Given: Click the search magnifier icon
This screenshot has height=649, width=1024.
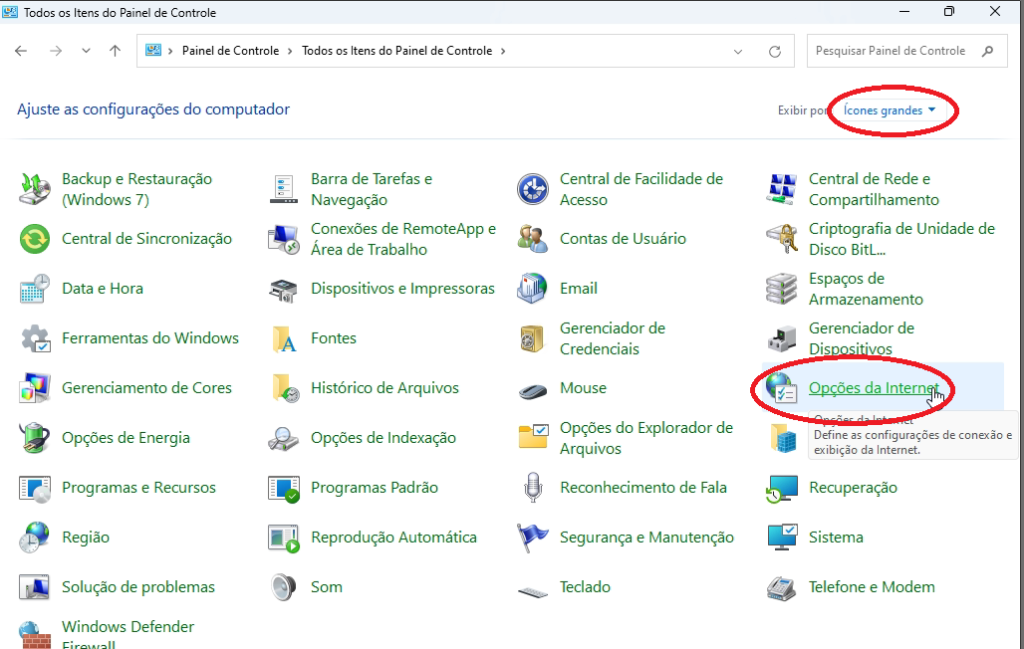Looking at the screenshot, I should click(x=987, y=51).
